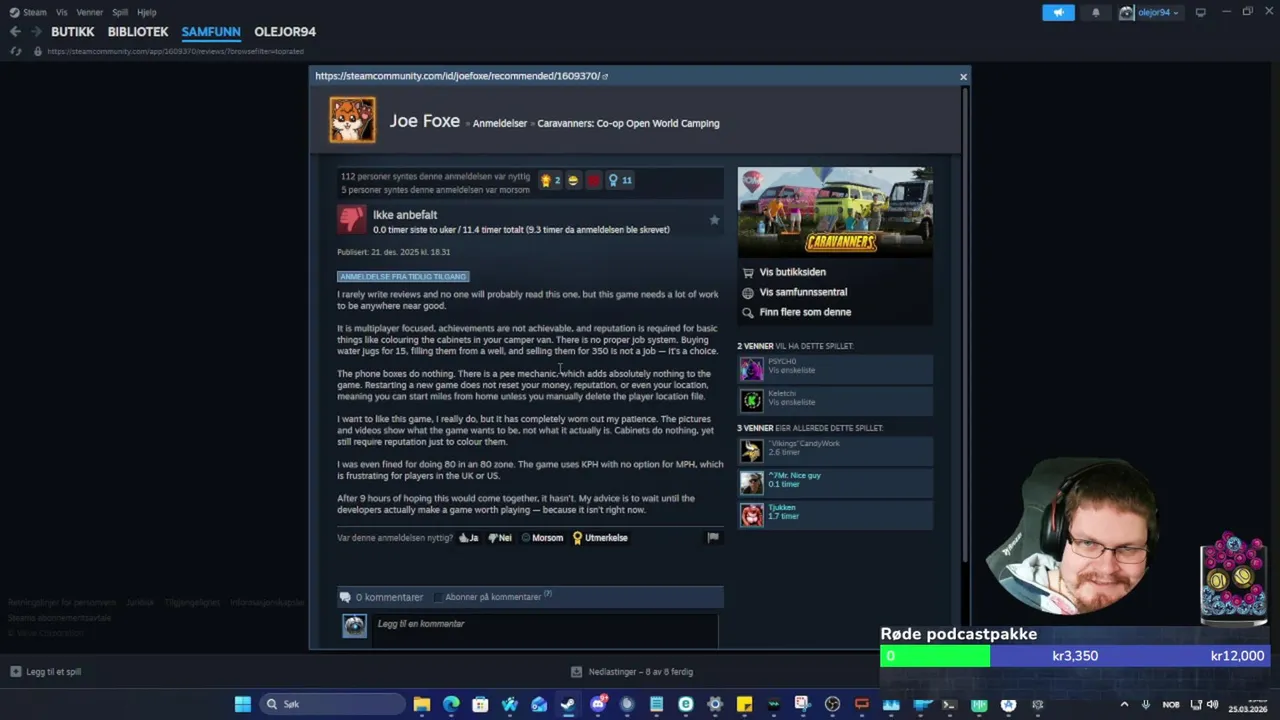Screen dimensions: 1280x720
Task: Open the bell notifications
Action: coord(1095,12)
